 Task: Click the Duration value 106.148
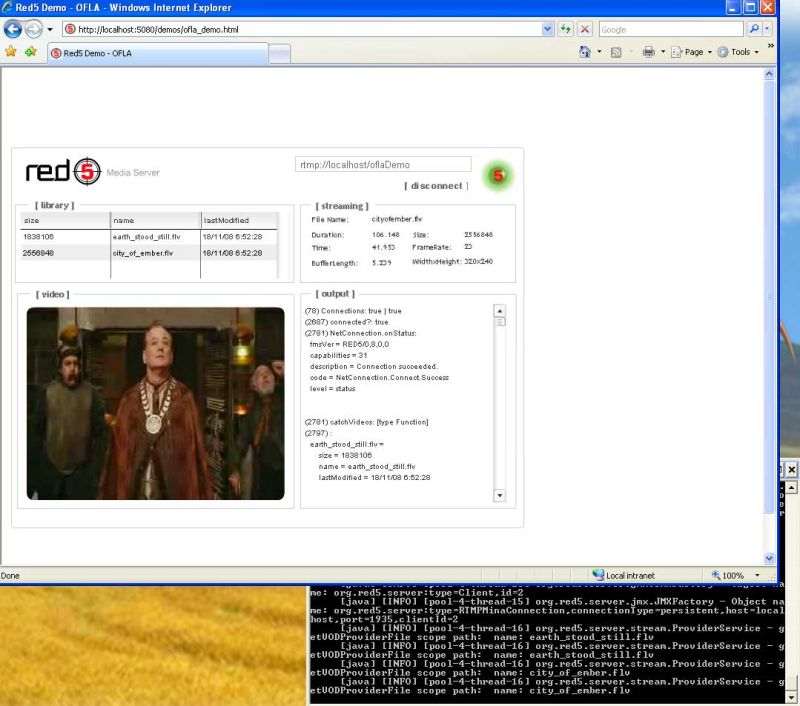tap(386, 235)
